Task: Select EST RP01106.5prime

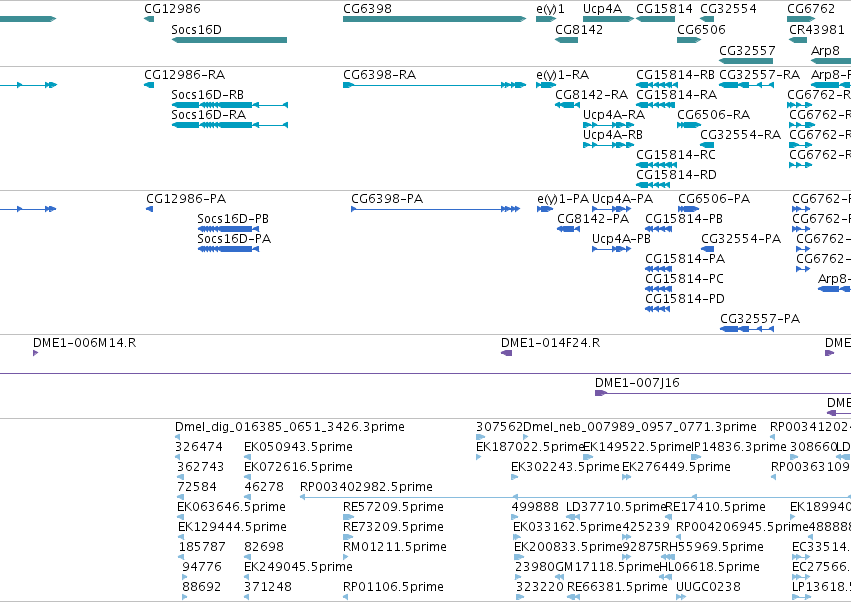Action: coord(346,598)
